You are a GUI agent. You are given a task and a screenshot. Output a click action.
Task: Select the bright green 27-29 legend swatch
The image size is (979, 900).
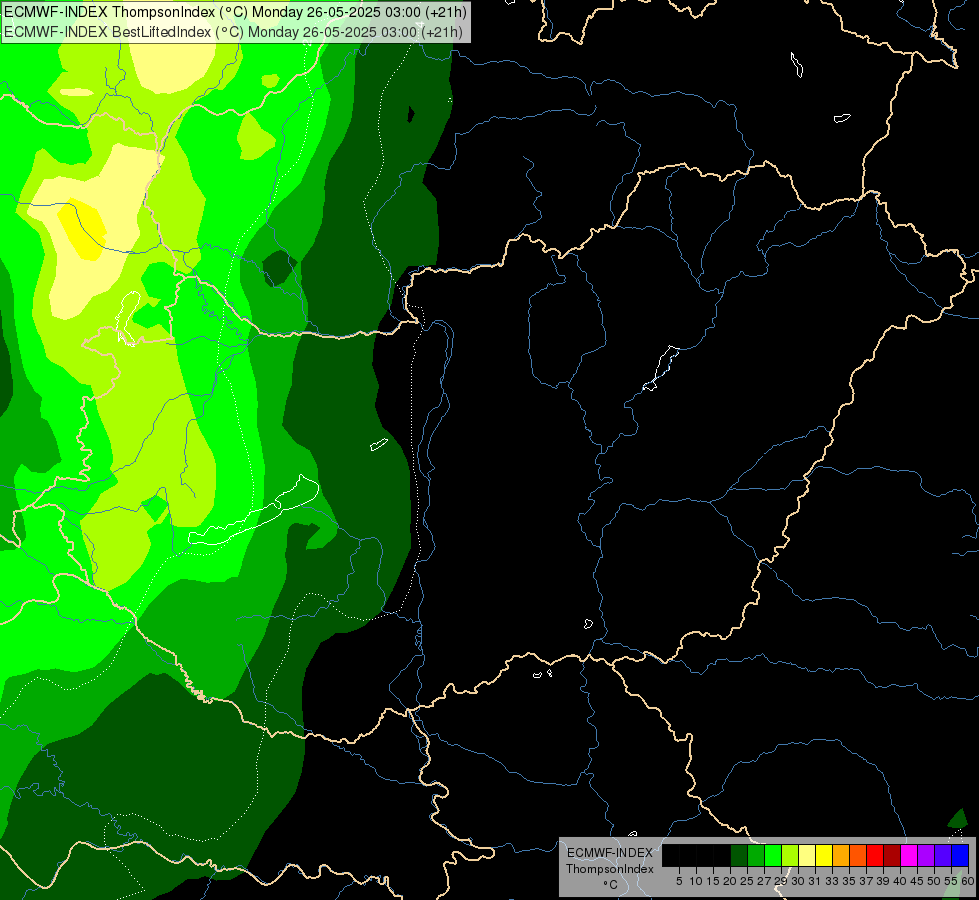[773, 855]
